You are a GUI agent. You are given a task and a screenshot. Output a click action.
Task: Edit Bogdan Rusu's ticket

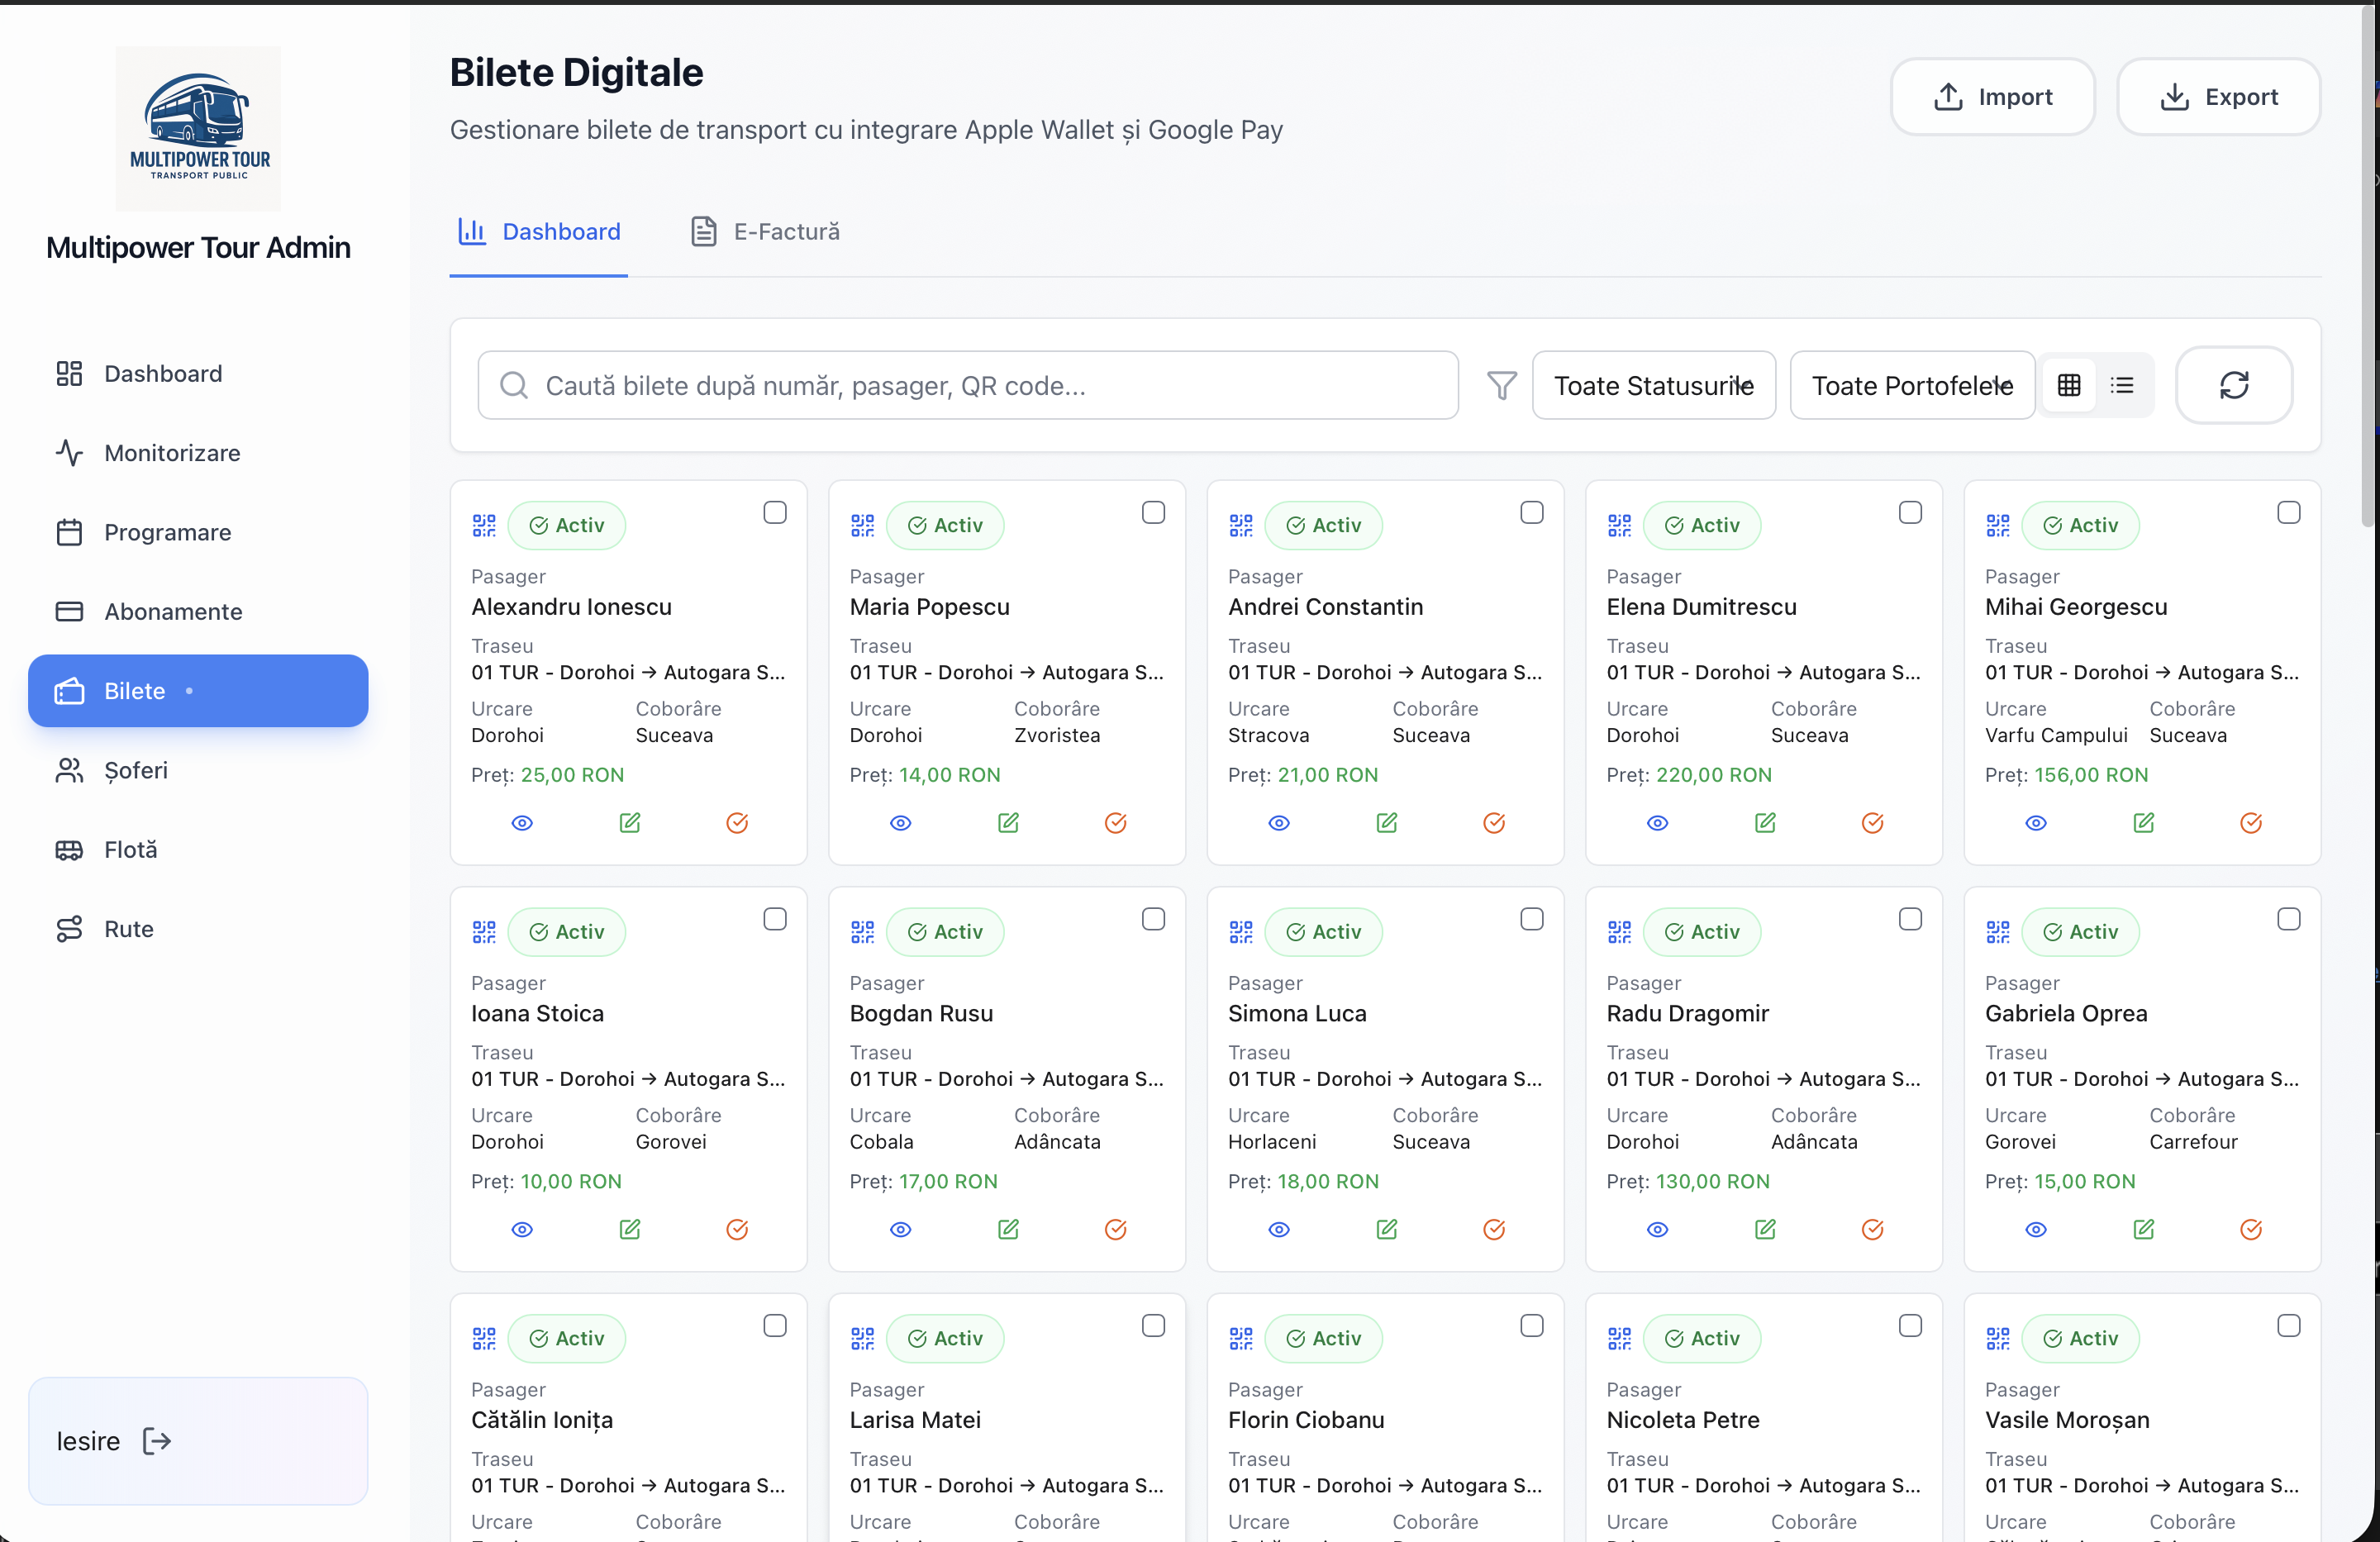coord(1008,1229)
